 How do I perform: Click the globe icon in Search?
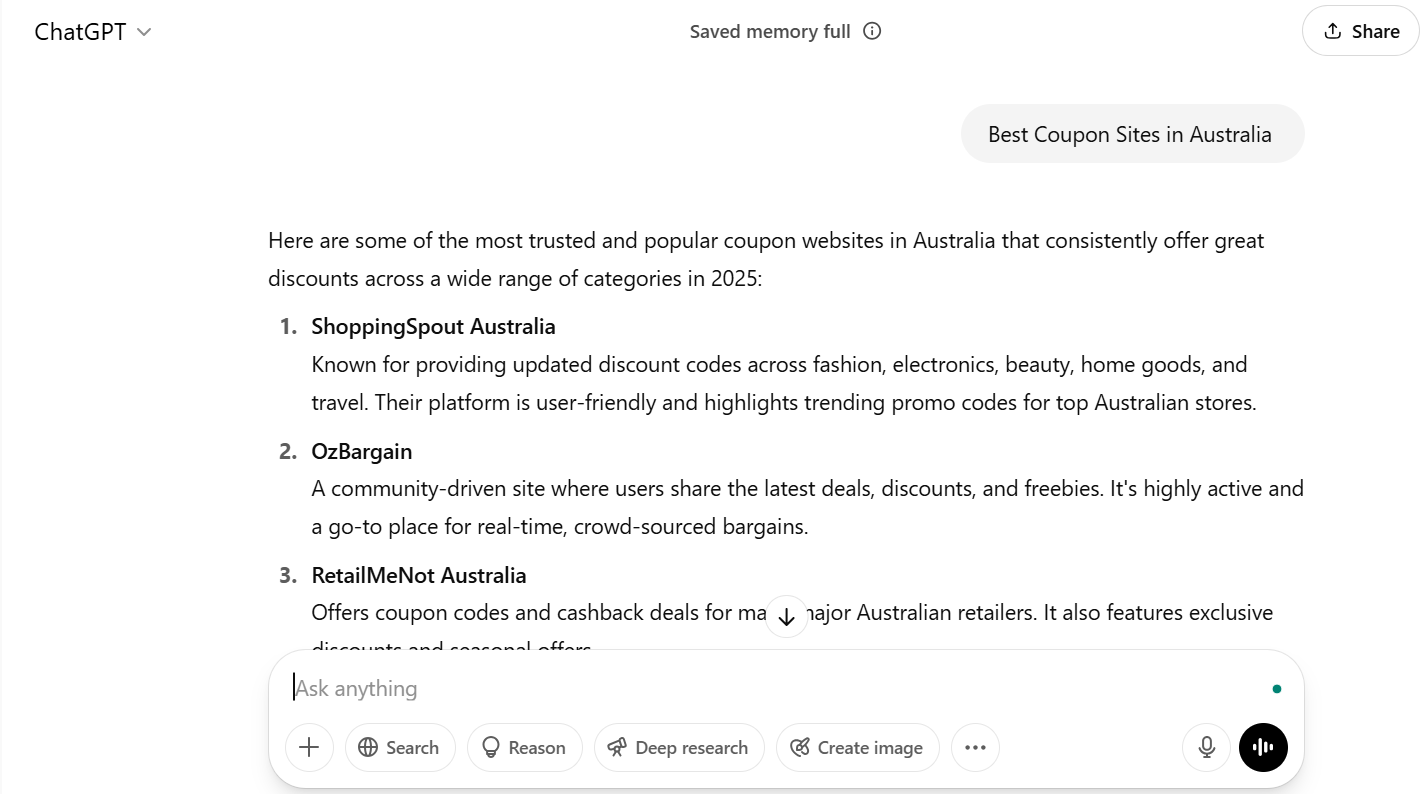[368, 747]
